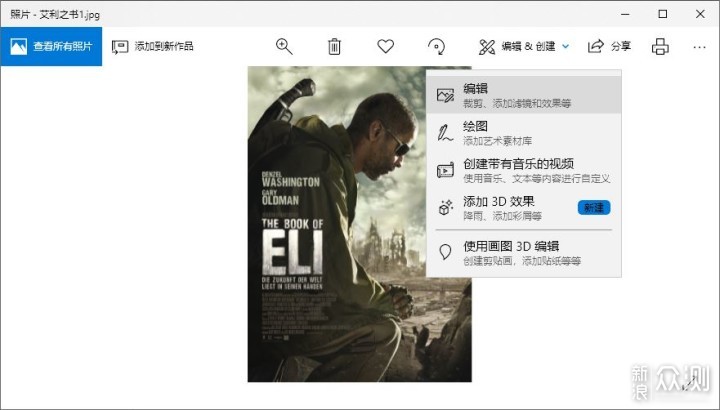Delete photo with trash can icon
720x410 pixels.
pos(334,46)
